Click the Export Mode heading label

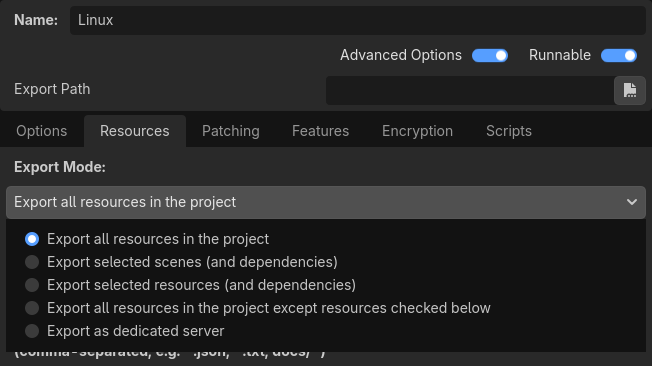[x=60, y=167]
